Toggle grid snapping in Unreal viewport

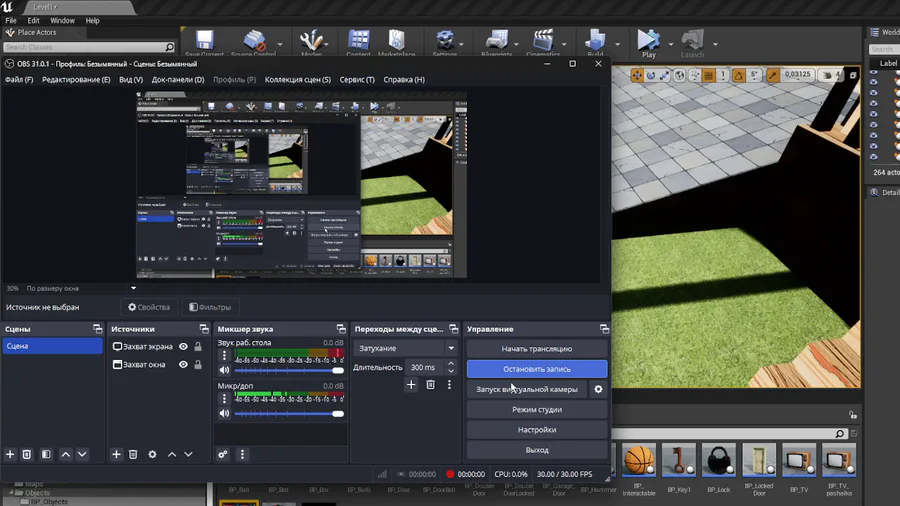(709, 75)
